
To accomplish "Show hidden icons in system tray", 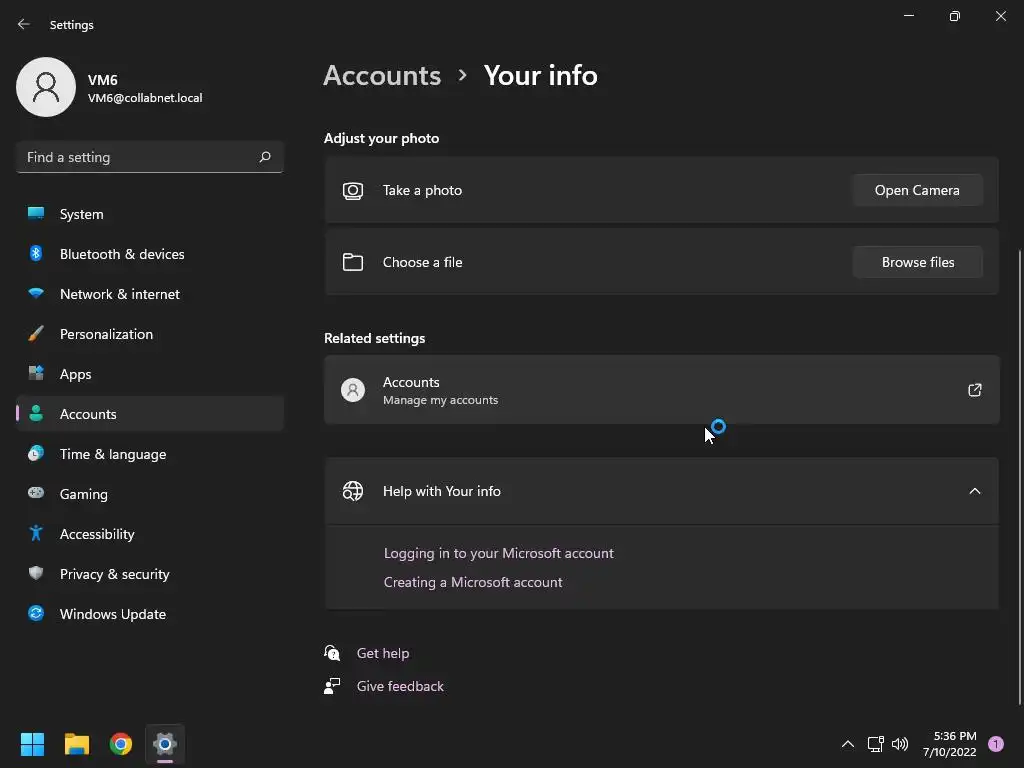I will [x=848, y=744].
